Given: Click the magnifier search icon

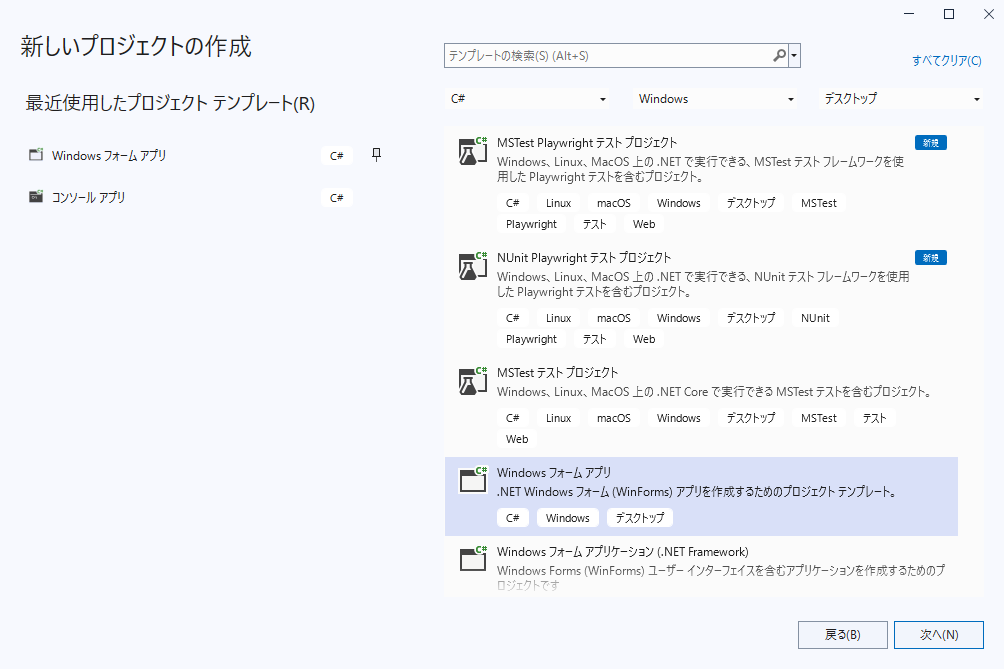Looking at the screenshot, I should [x=779, y=56].
